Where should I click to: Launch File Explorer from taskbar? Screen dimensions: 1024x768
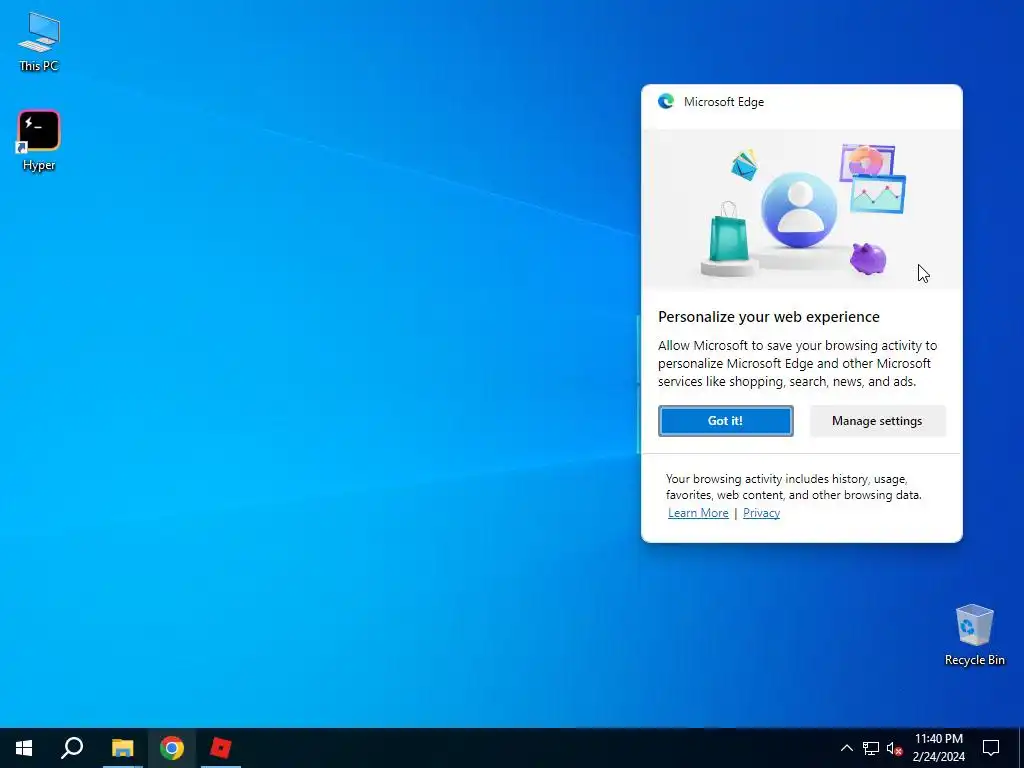click(x=122, y=748)
